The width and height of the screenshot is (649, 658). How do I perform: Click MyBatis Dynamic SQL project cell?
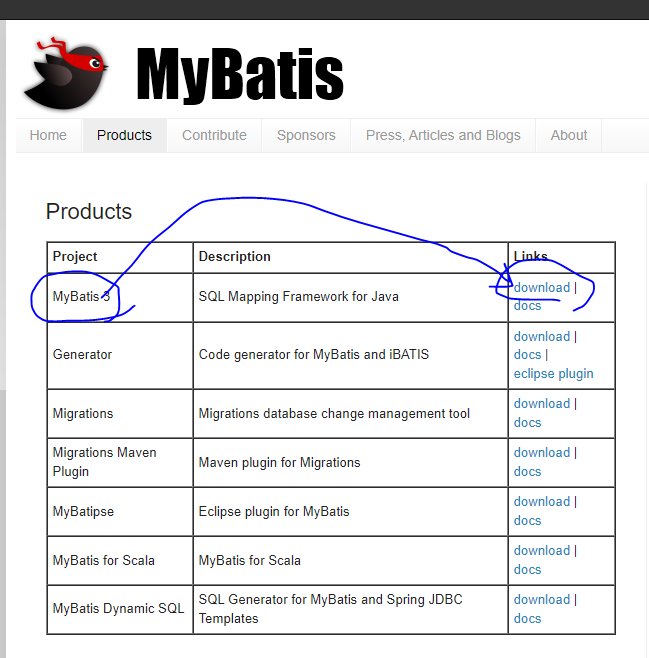(x=120, y=609)
